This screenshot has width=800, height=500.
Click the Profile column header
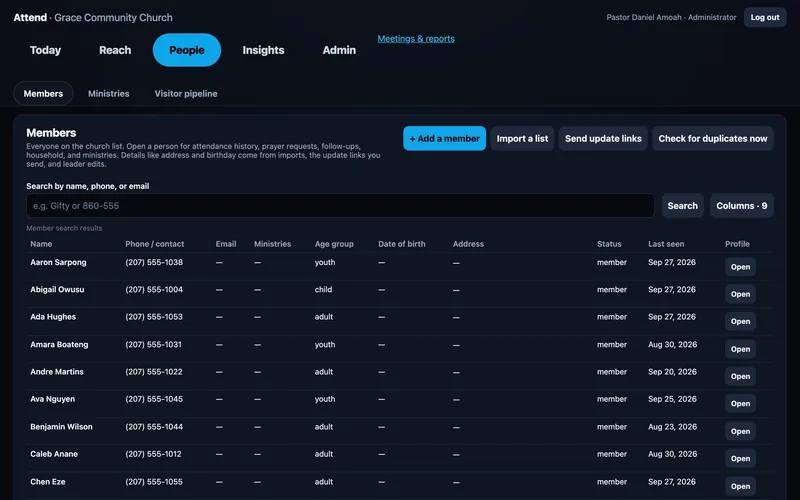(737, 244)
